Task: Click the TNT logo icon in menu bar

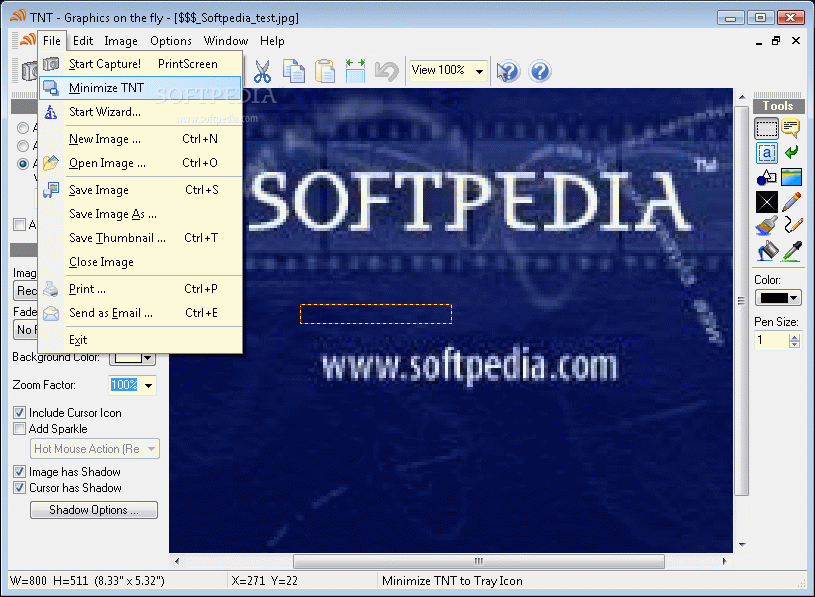Action: click(x=29, y=40)
